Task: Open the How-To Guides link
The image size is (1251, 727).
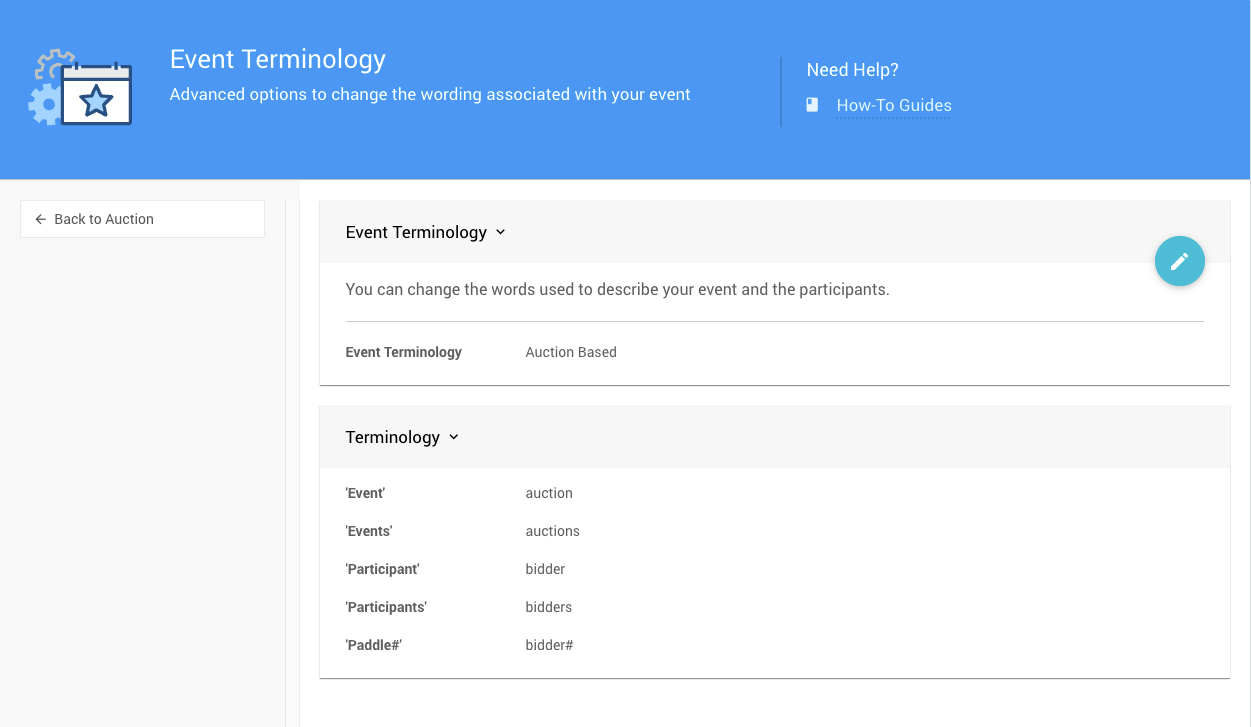Action: (893, 105)
